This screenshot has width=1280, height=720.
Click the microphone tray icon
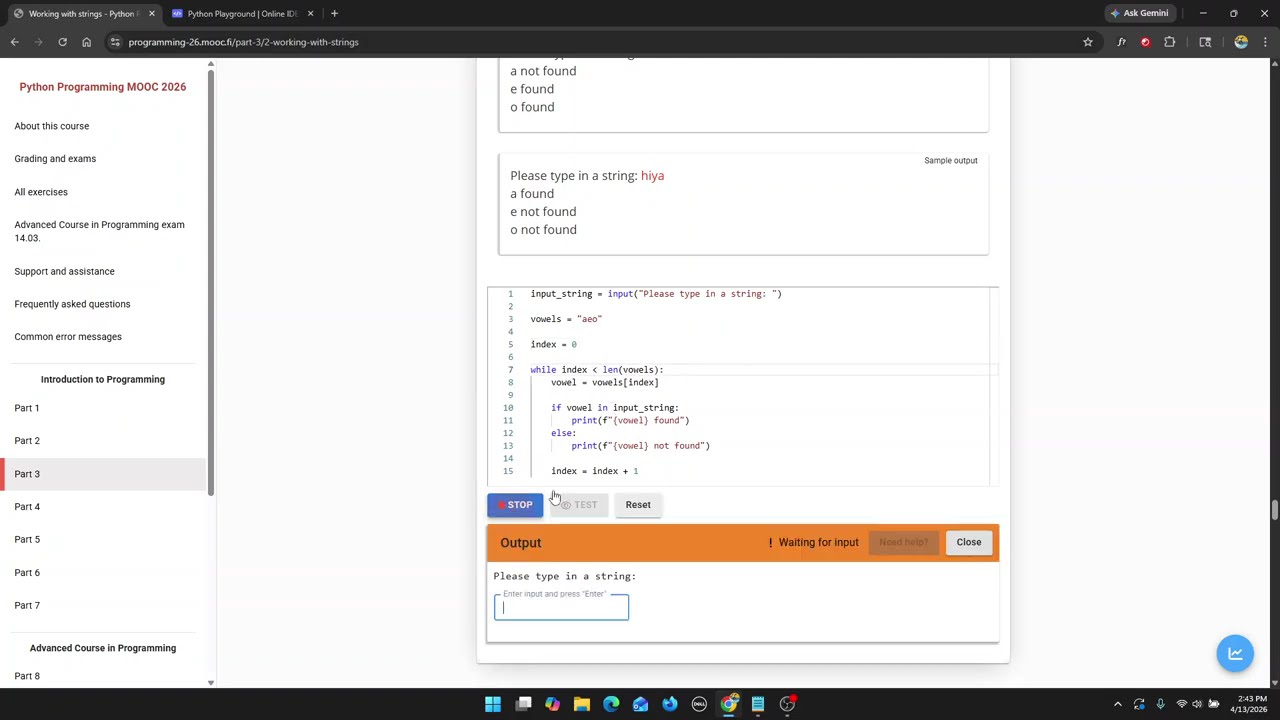click(x=1160, y=704)
